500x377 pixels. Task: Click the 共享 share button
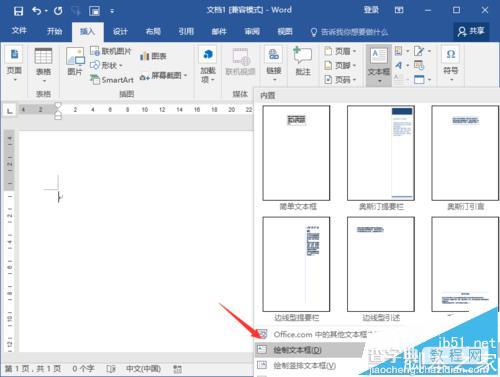pyautogui.click(x=471, y=31)
